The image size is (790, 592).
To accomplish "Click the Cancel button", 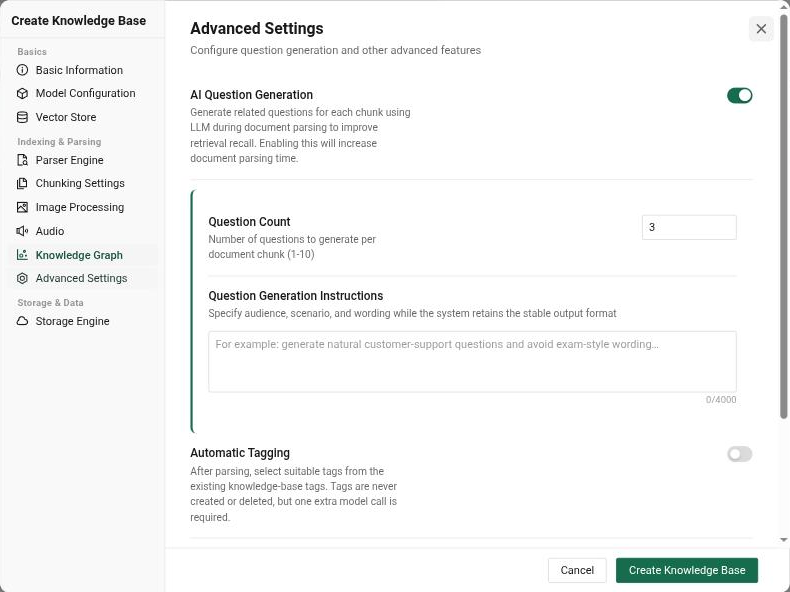I will pos(577,570).
